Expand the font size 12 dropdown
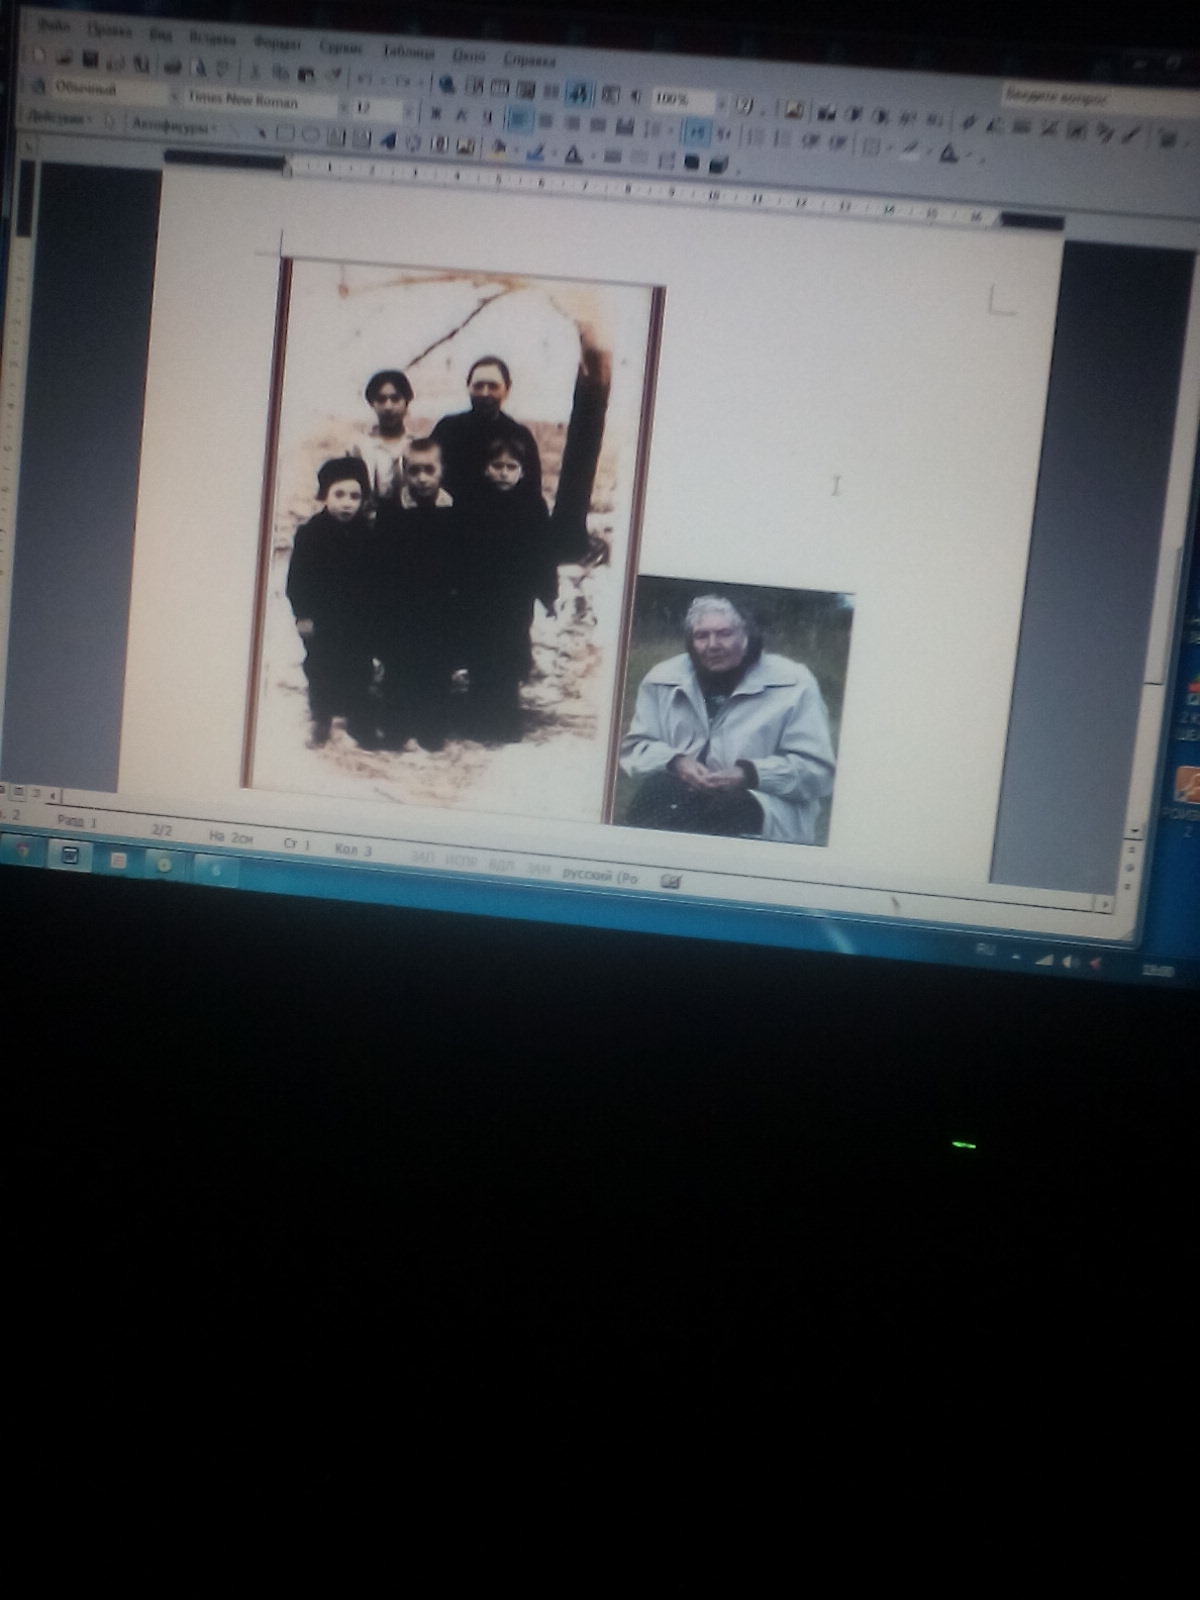The height and width of the screenshot is (1600, 1200). (x=410, y=110)
